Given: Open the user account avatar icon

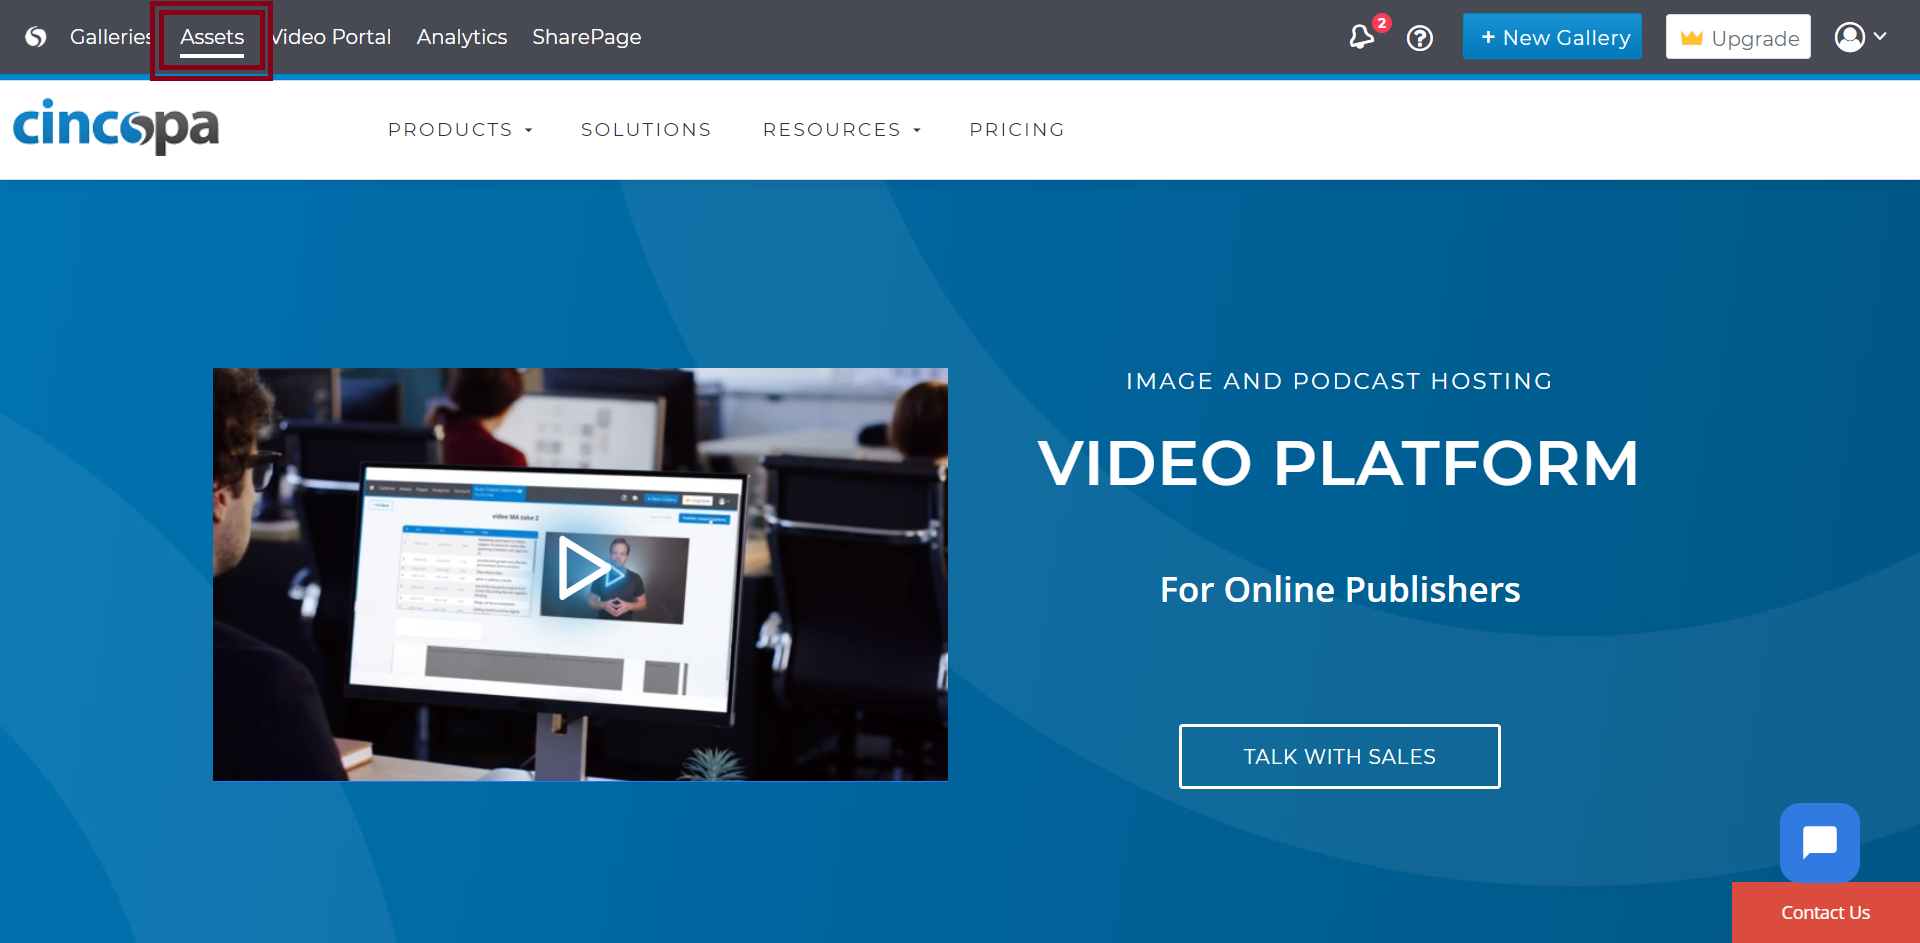Looking at the screenshot, I should pos(1849,37).
